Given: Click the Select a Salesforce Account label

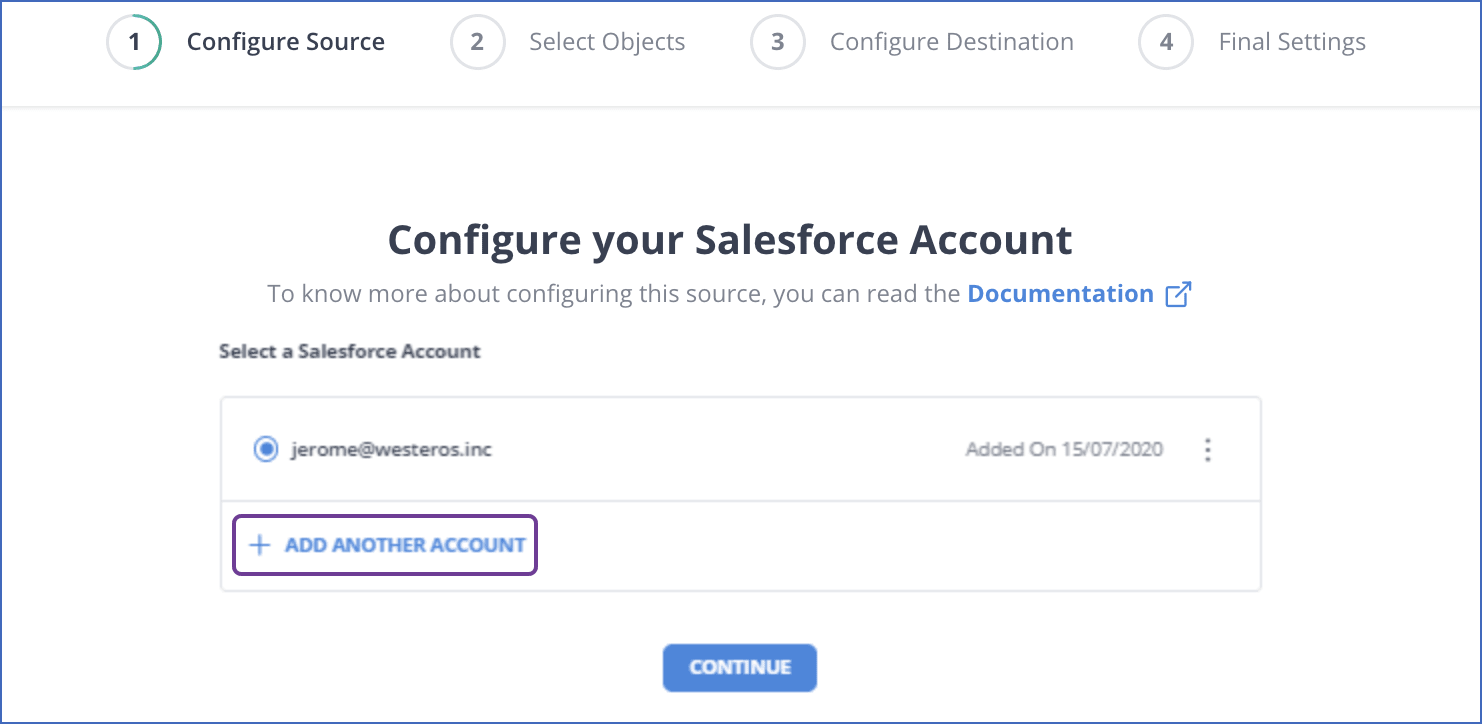Looking at the screenshot, I should pyautogui.click(x=350, y=352).
